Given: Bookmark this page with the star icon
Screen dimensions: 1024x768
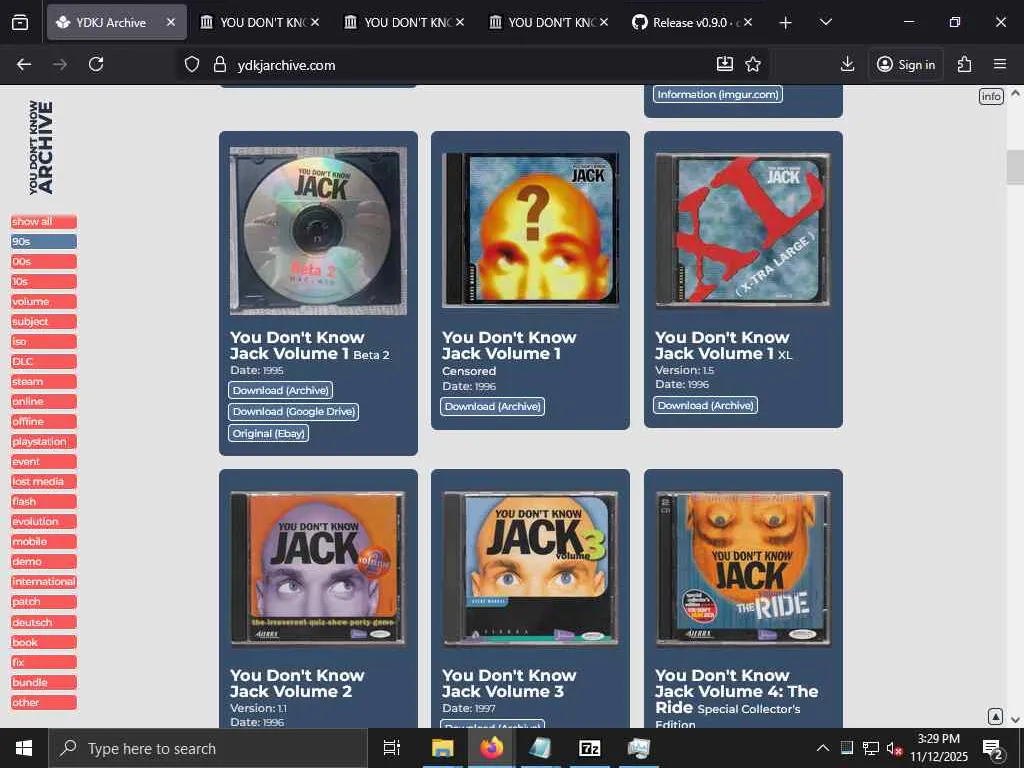Looking at the screenshot, I should pos(753,64).
